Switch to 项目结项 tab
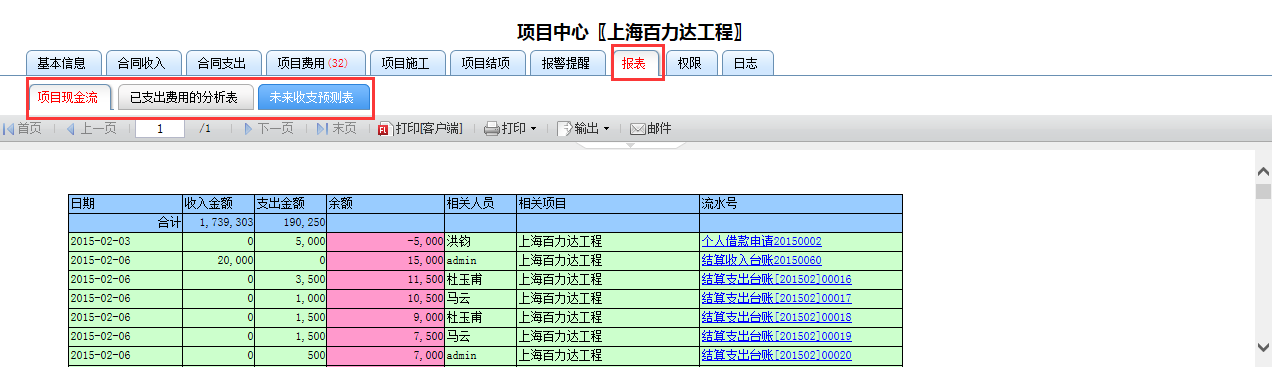This screenshot has width=1275, height=367. [x=487, y=63]
